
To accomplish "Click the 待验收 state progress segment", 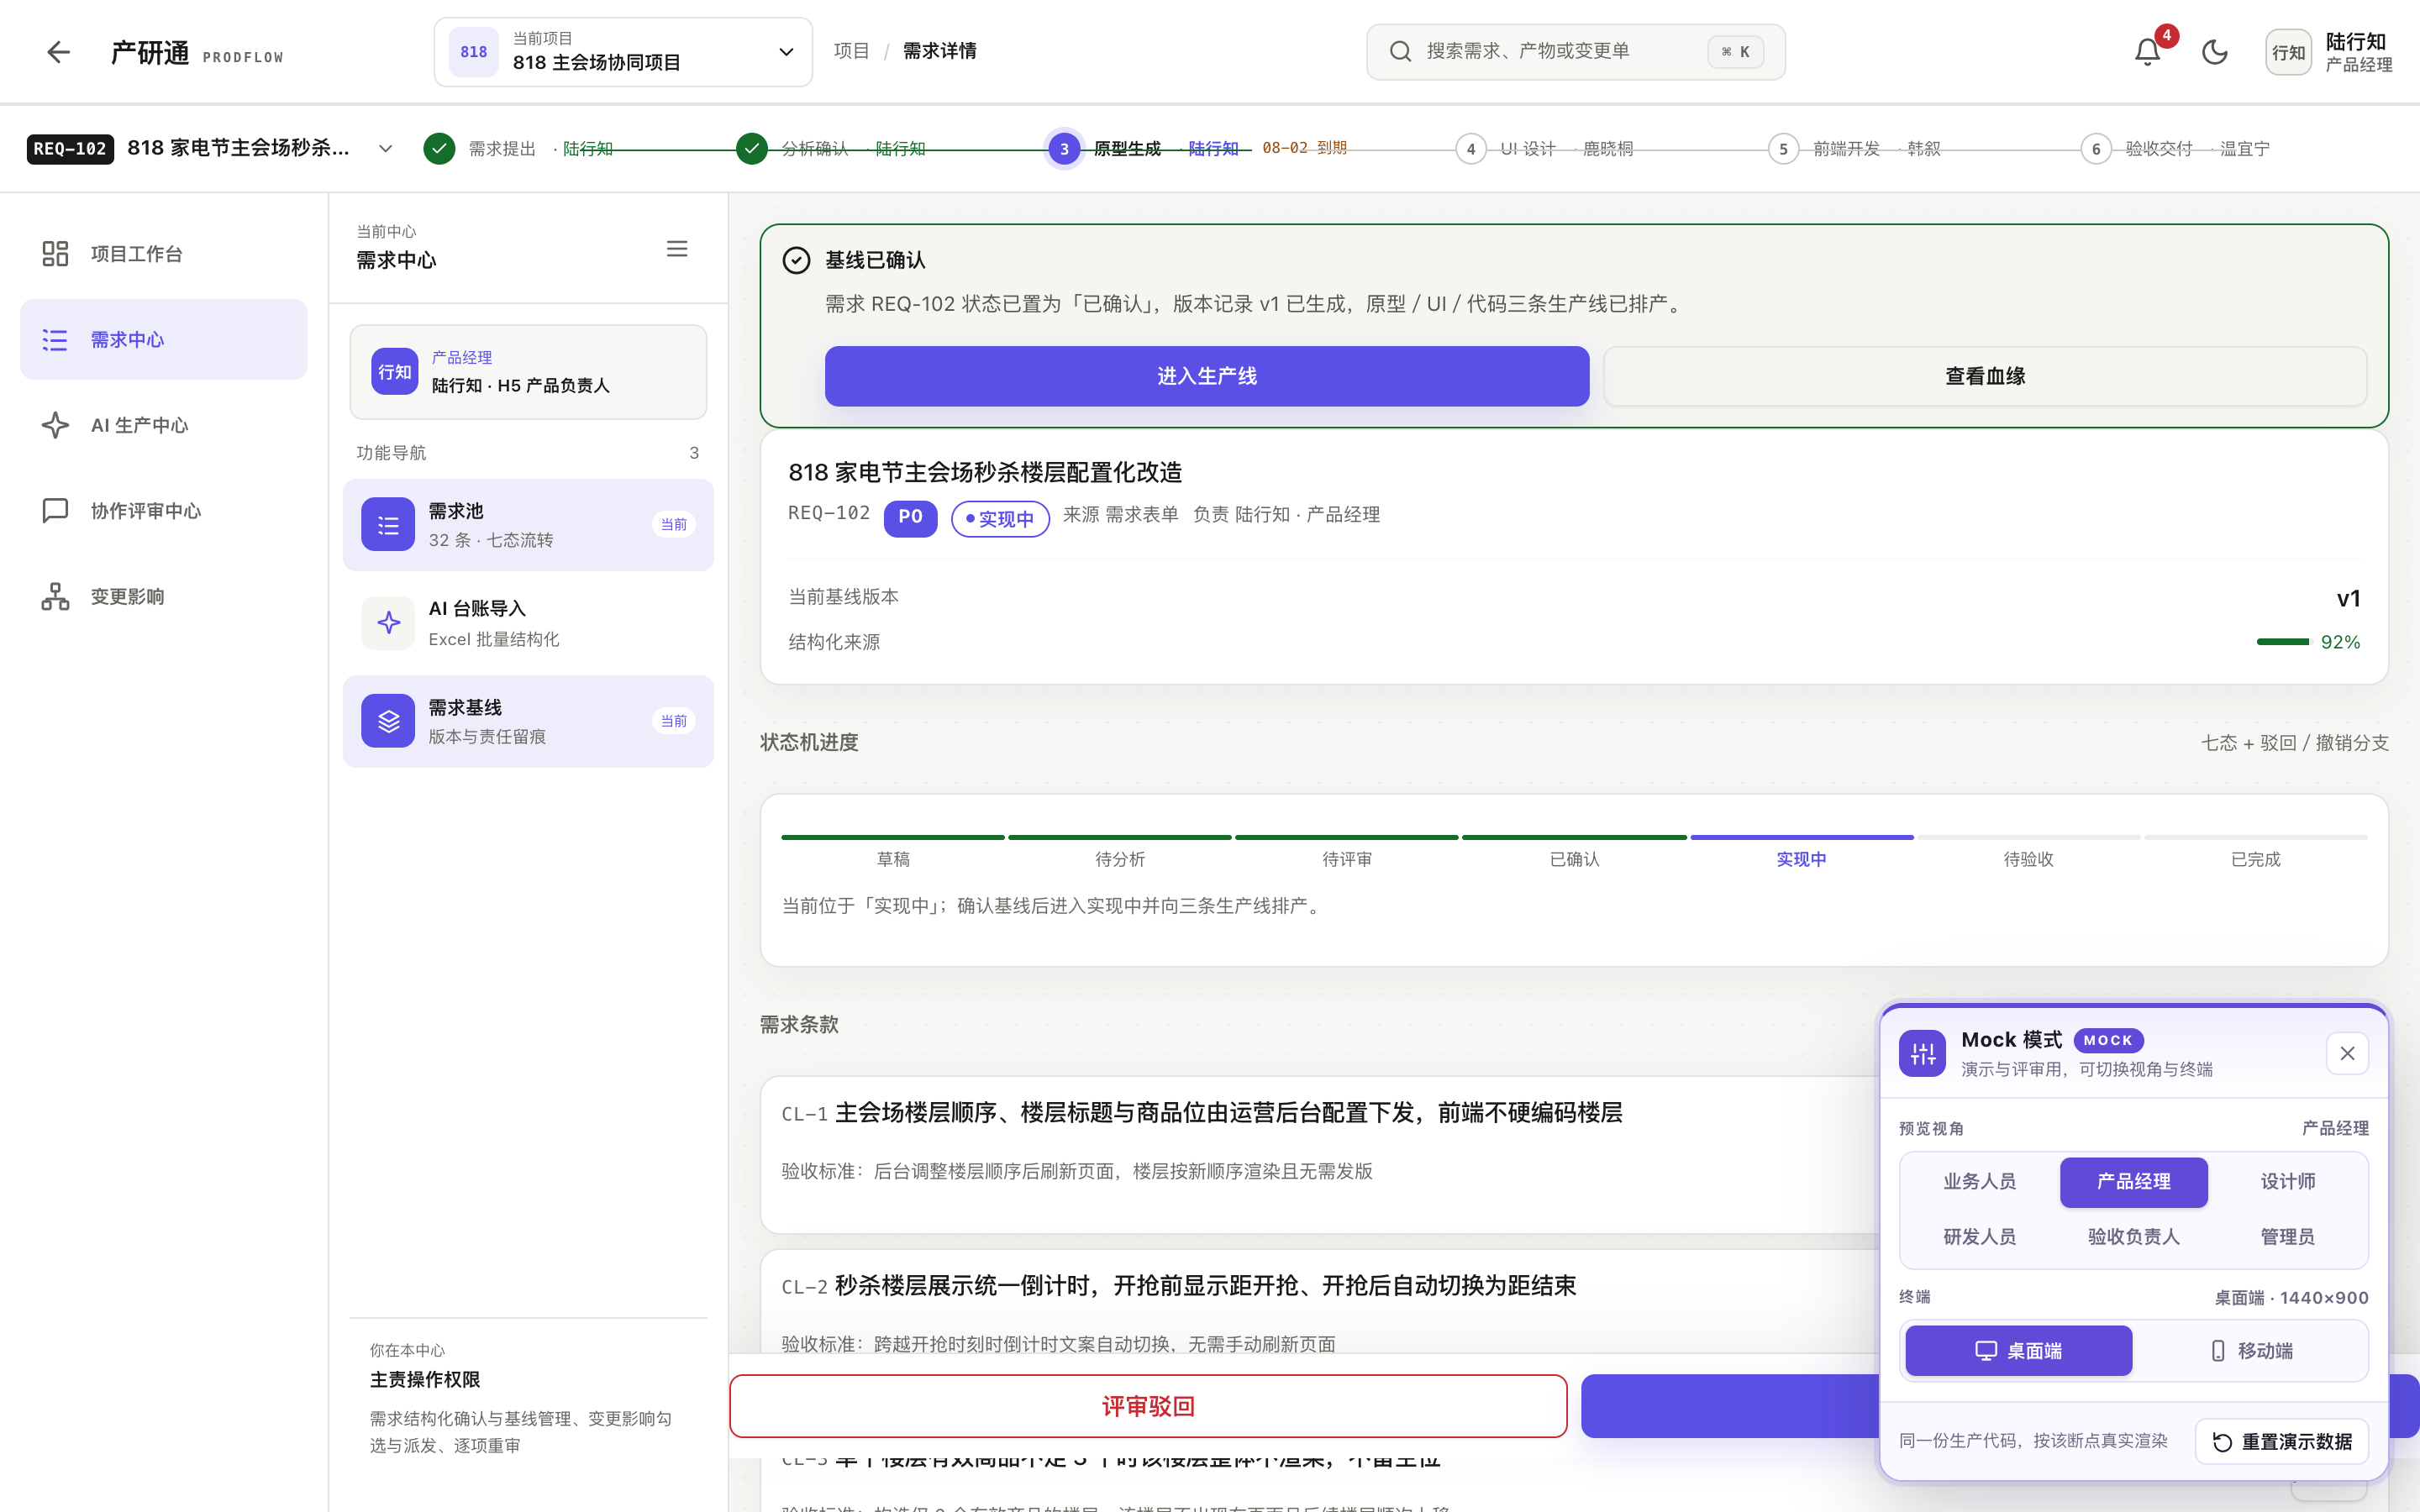I will [2028, 837].
